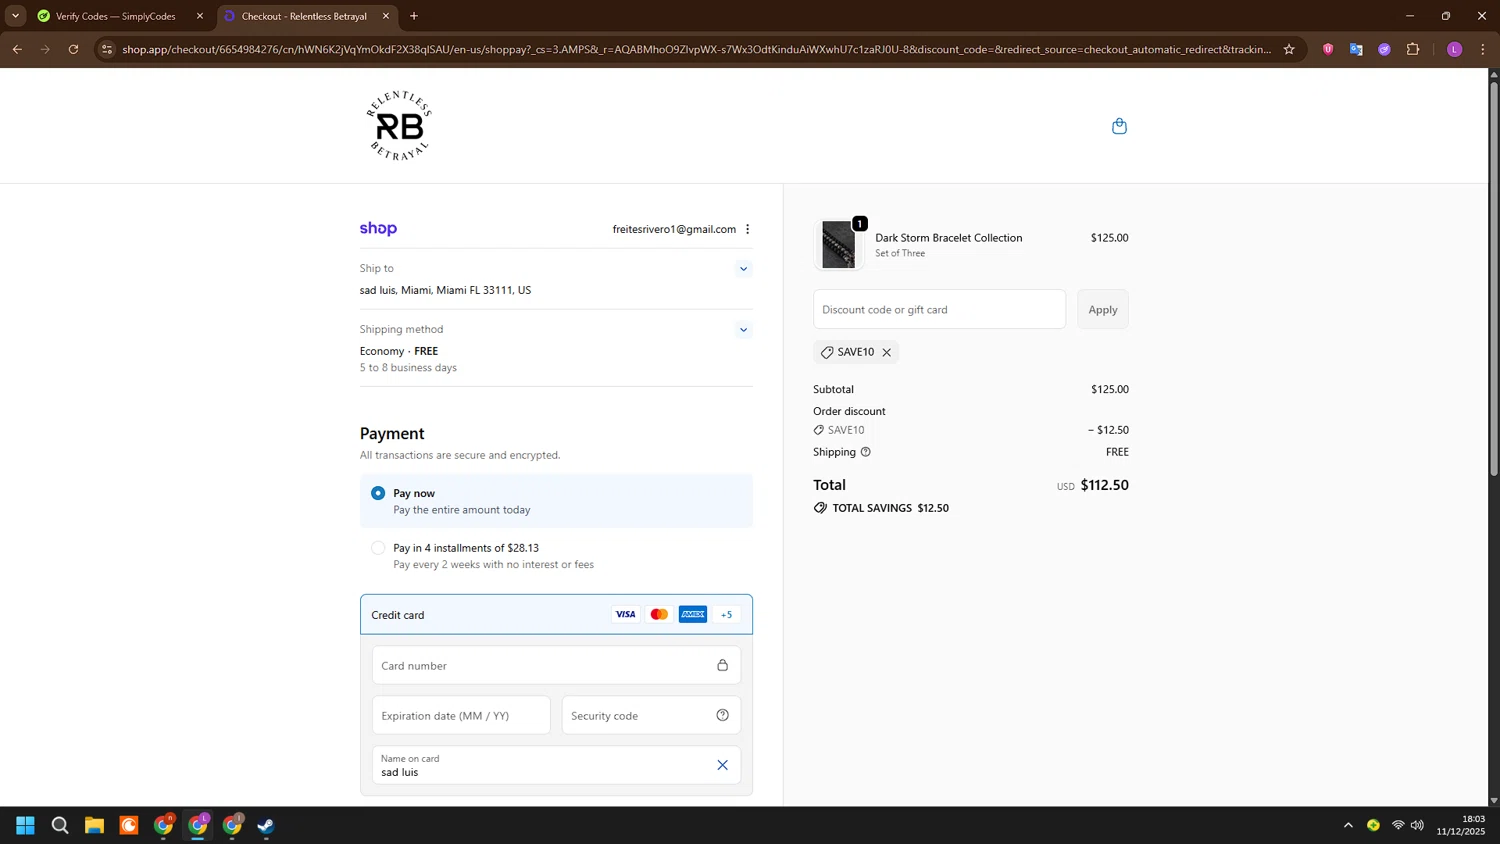The width and height of the screenshot is (1500, 844).
Task: Open the Chrome profile avatar
Action: 1454,49
